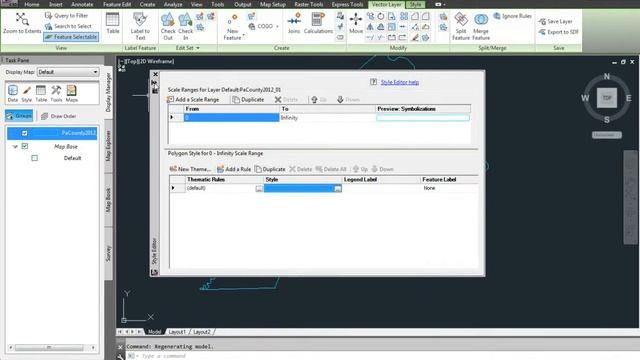Image resolution: width=640 pixels, height=360 pixels.
Task: Open the Thematic Rules (default) browse button
Action: [x=259, y=189]
